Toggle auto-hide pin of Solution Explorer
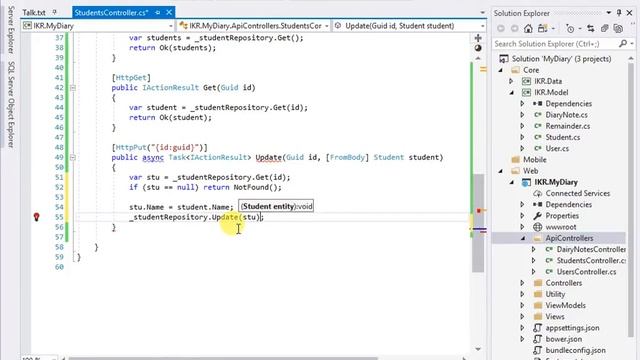The image size is (640, 360). [619, 13]
